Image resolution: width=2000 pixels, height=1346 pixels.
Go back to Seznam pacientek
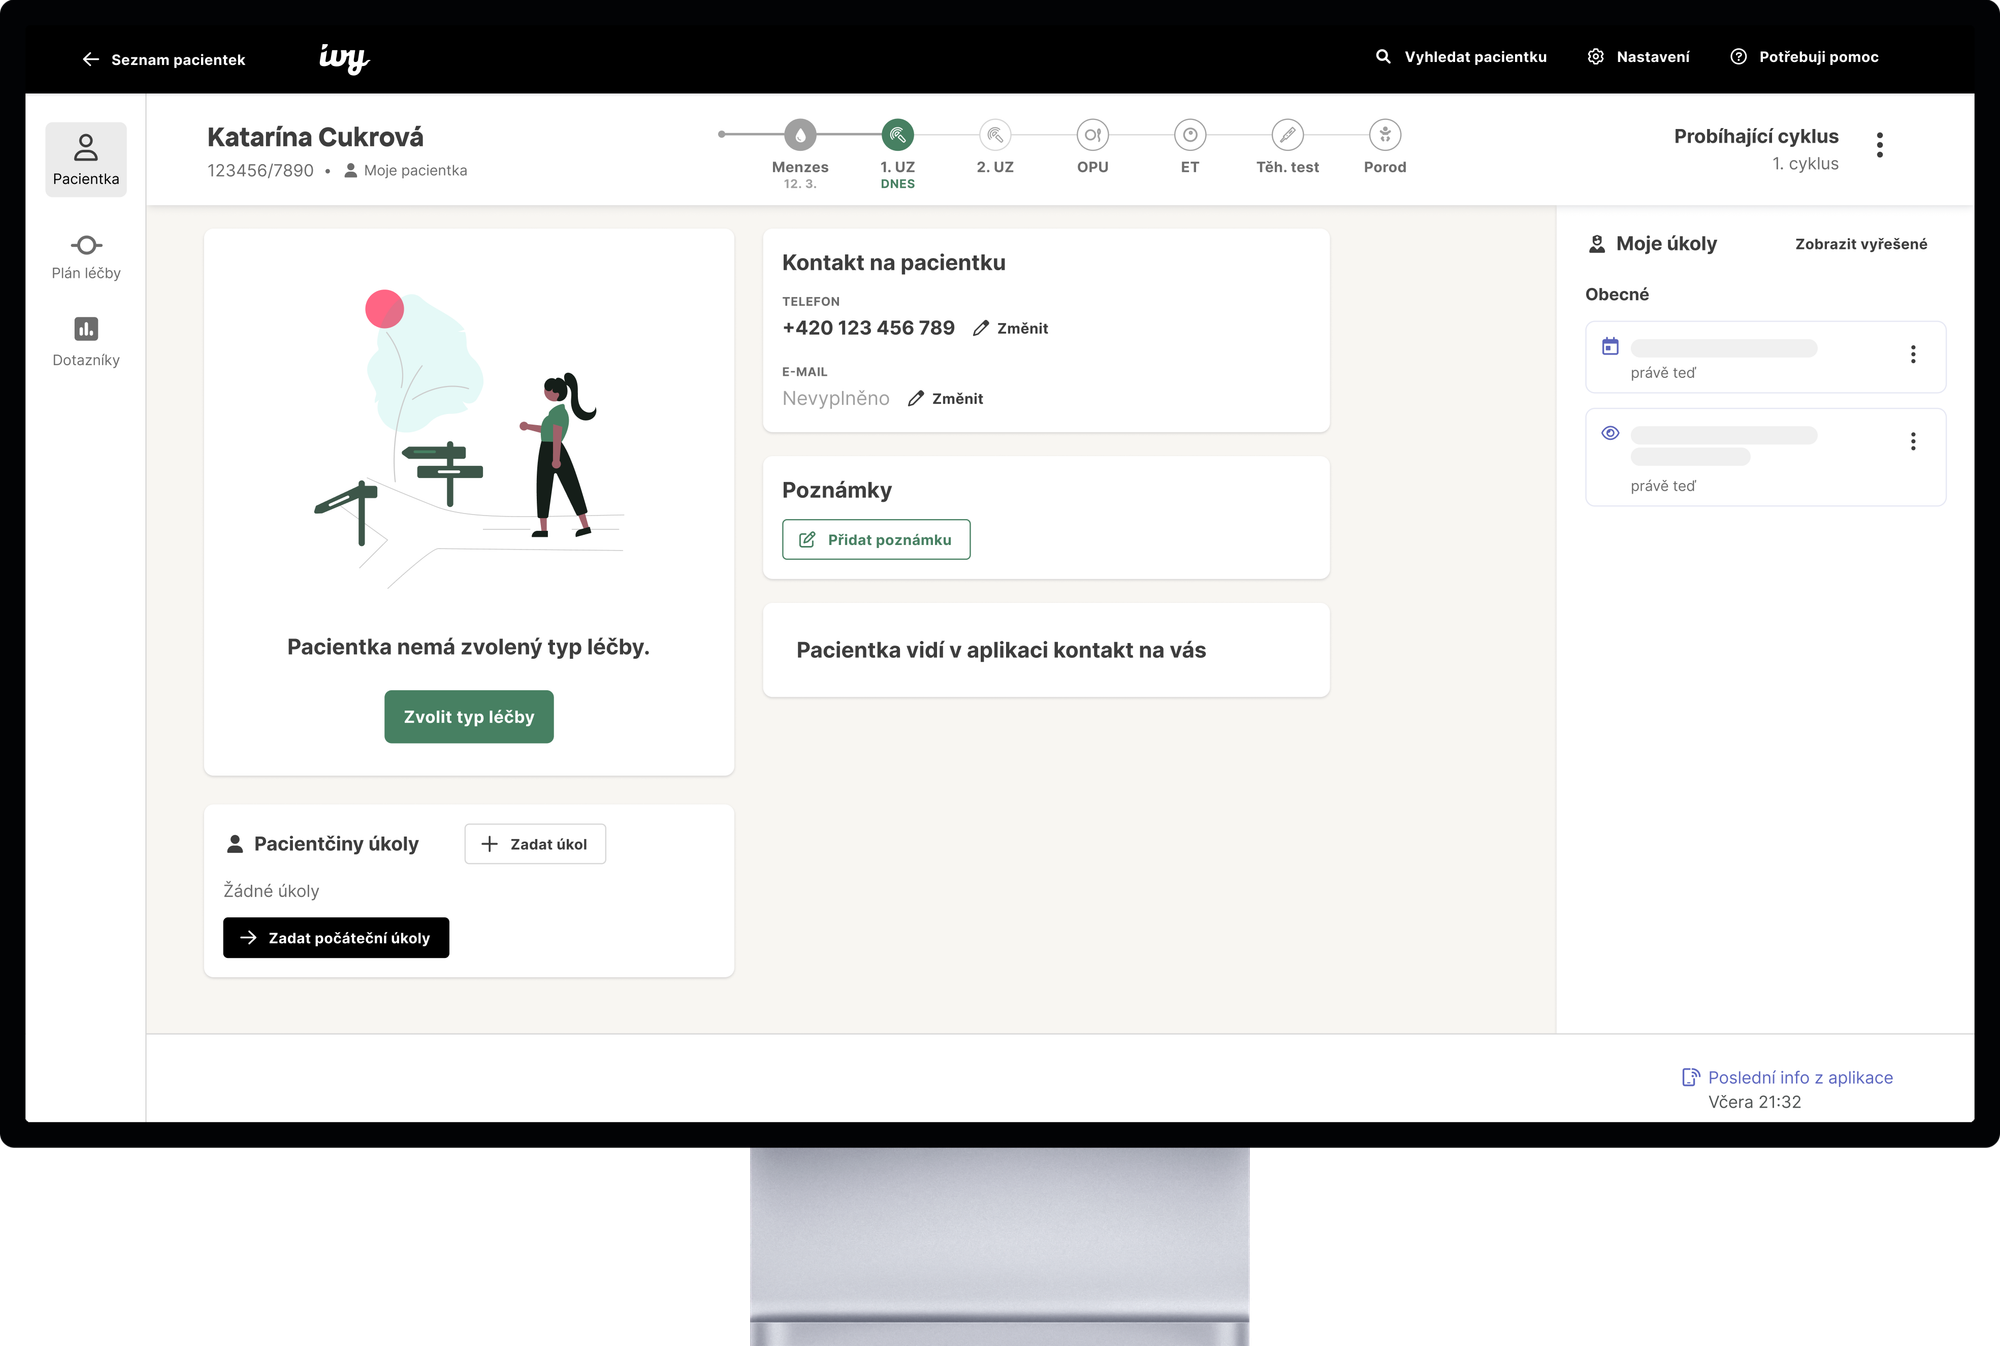click(164, 59)
